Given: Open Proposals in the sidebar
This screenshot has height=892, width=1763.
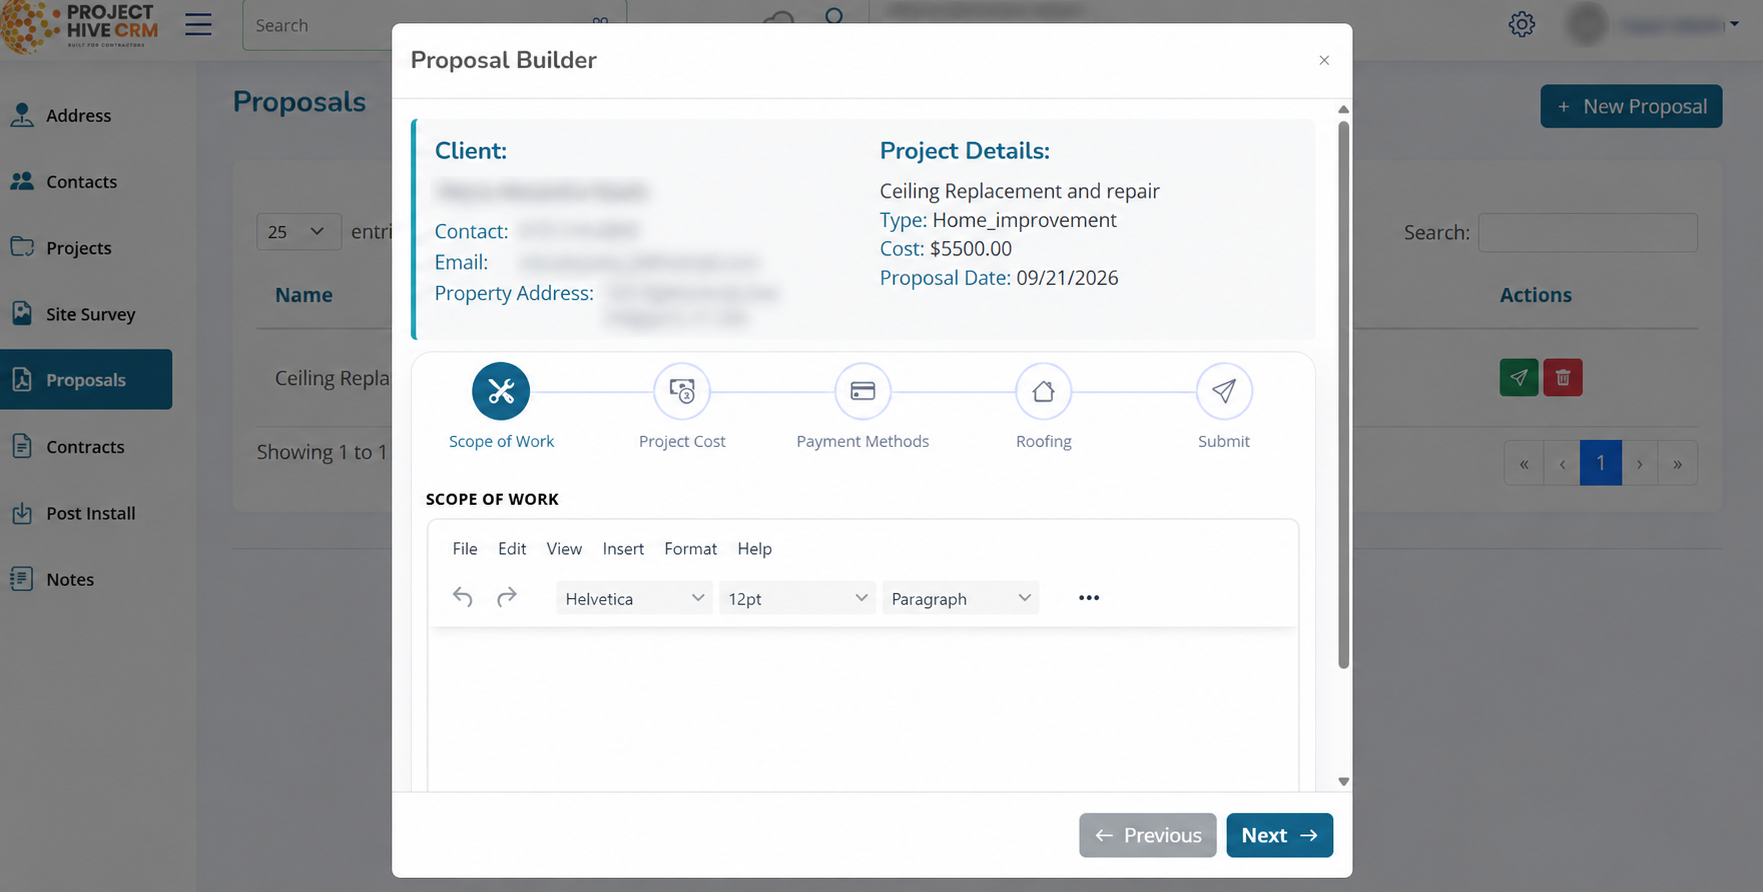Looking at the screenshot, I should coord(86,379).
